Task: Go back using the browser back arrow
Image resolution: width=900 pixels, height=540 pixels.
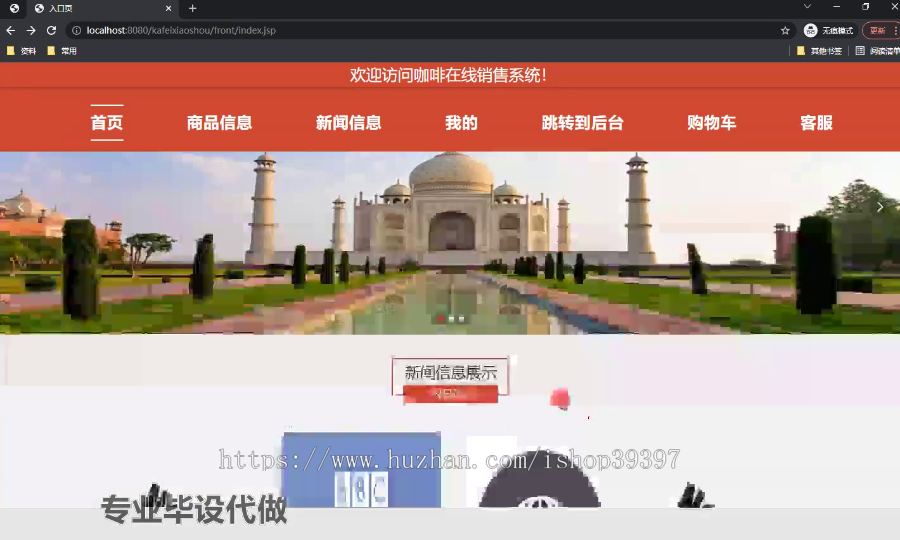Action: [x=10, y=30]
